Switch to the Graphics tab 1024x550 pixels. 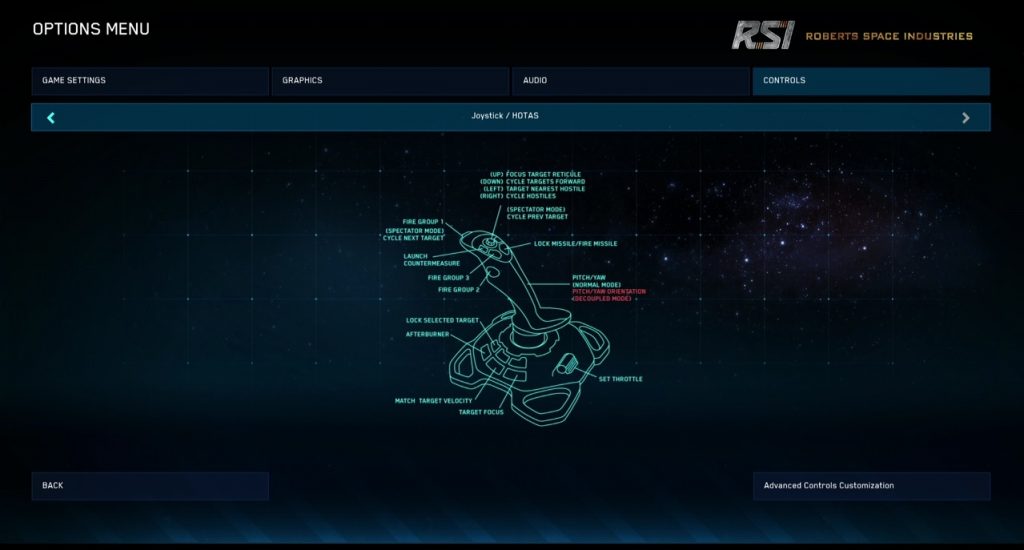[390, 81]
